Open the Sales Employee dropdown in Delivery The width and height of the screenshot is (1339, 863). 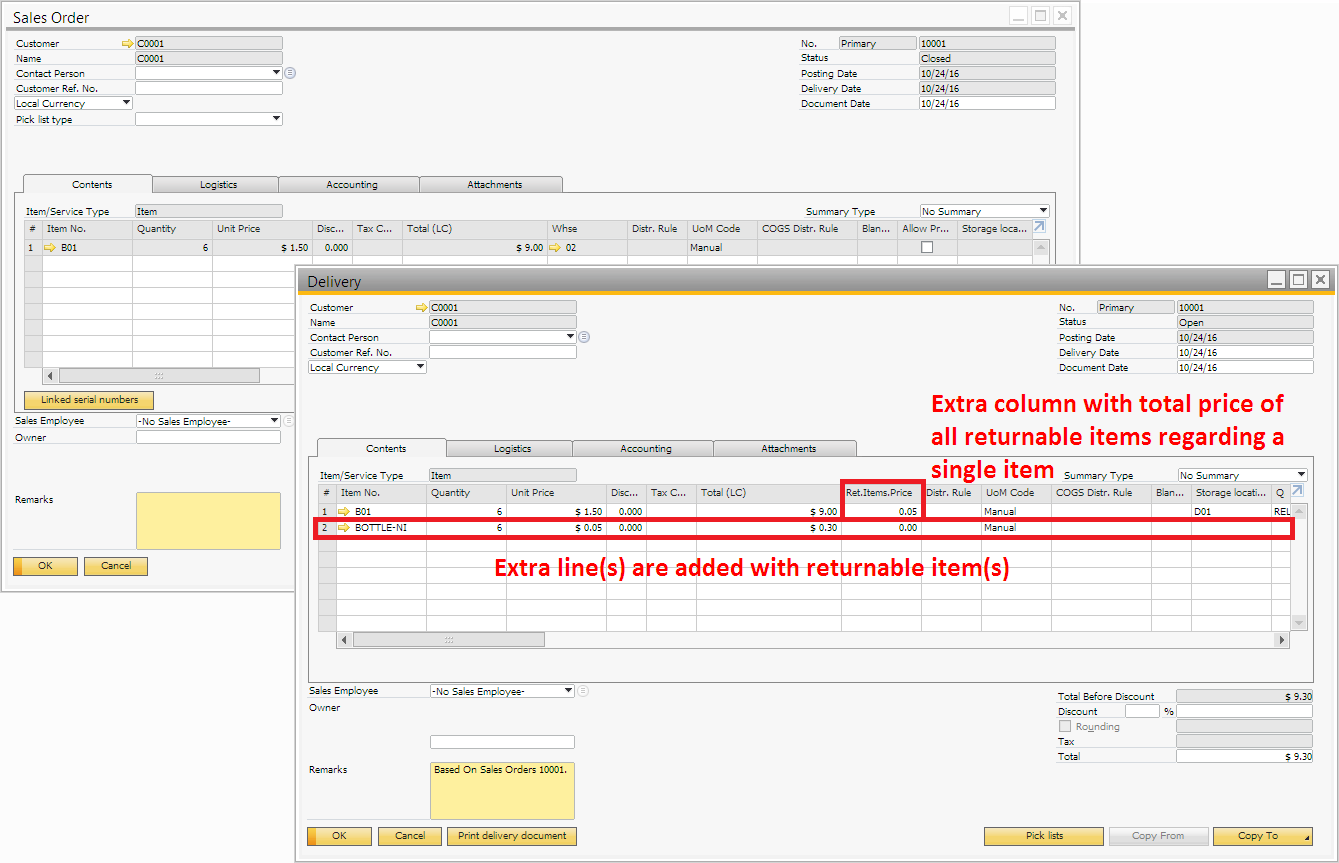pos(569,691)
